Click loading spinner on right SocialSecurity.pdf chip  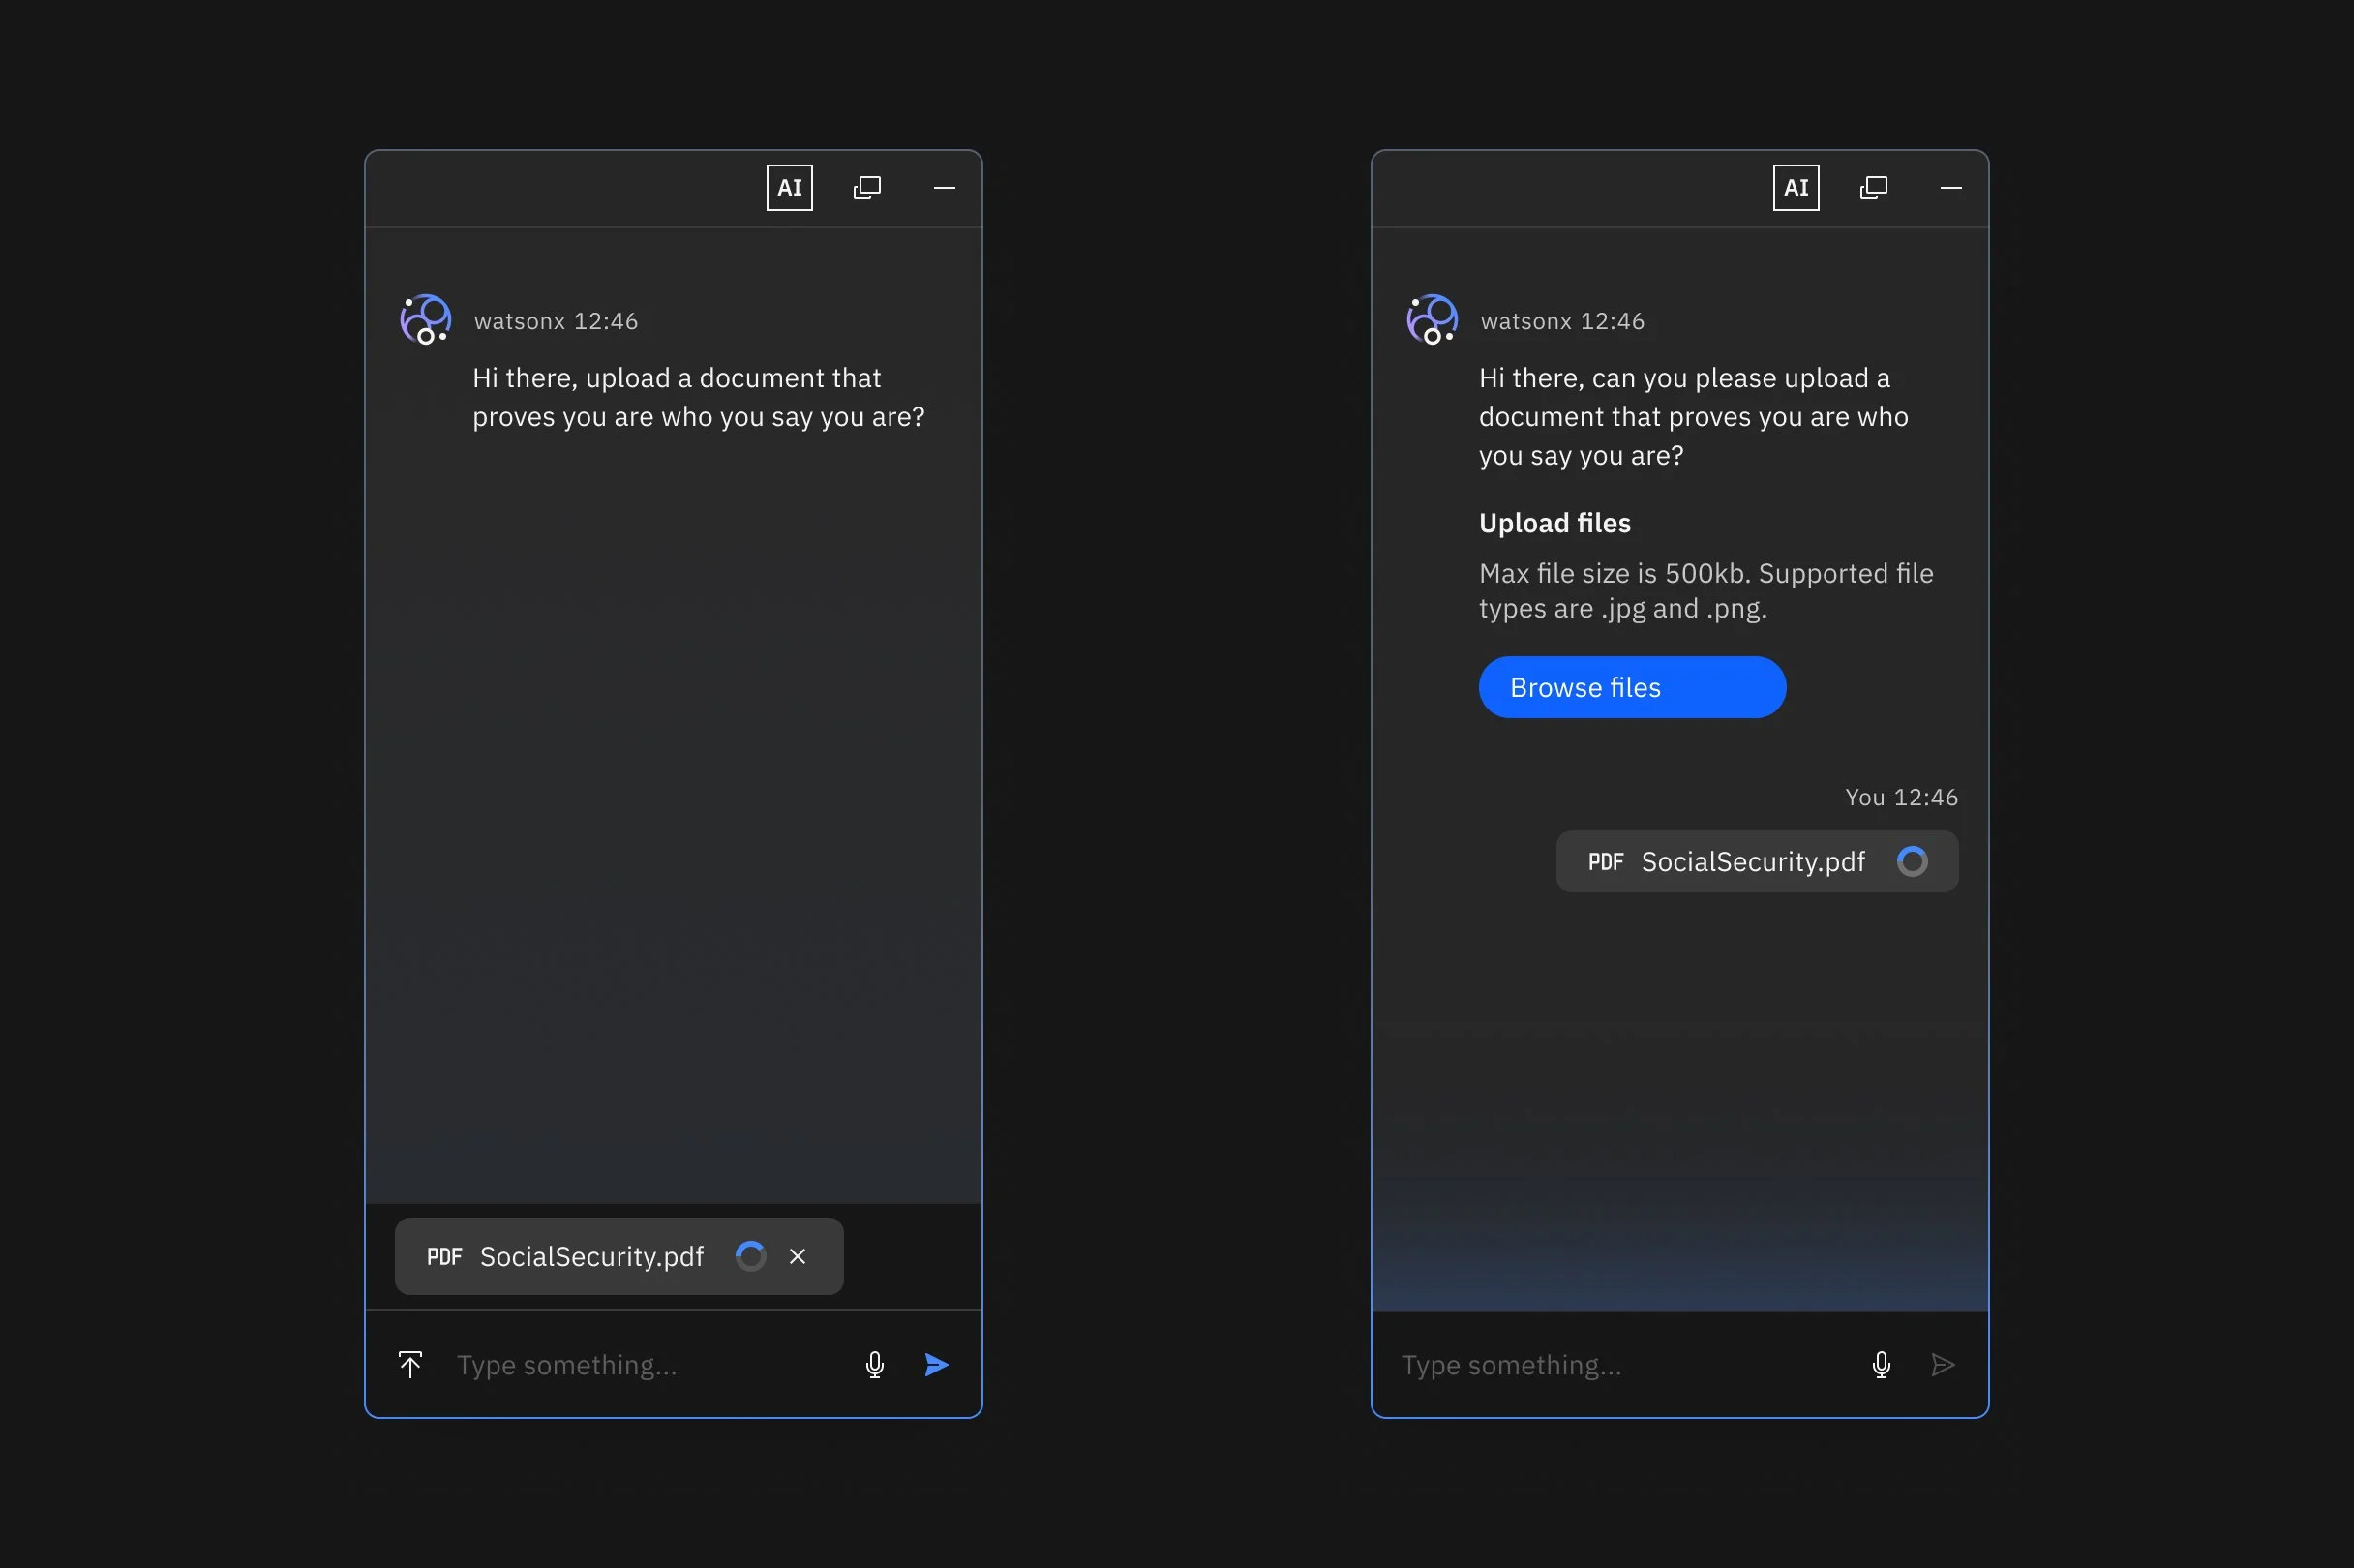click(1911, 861)
